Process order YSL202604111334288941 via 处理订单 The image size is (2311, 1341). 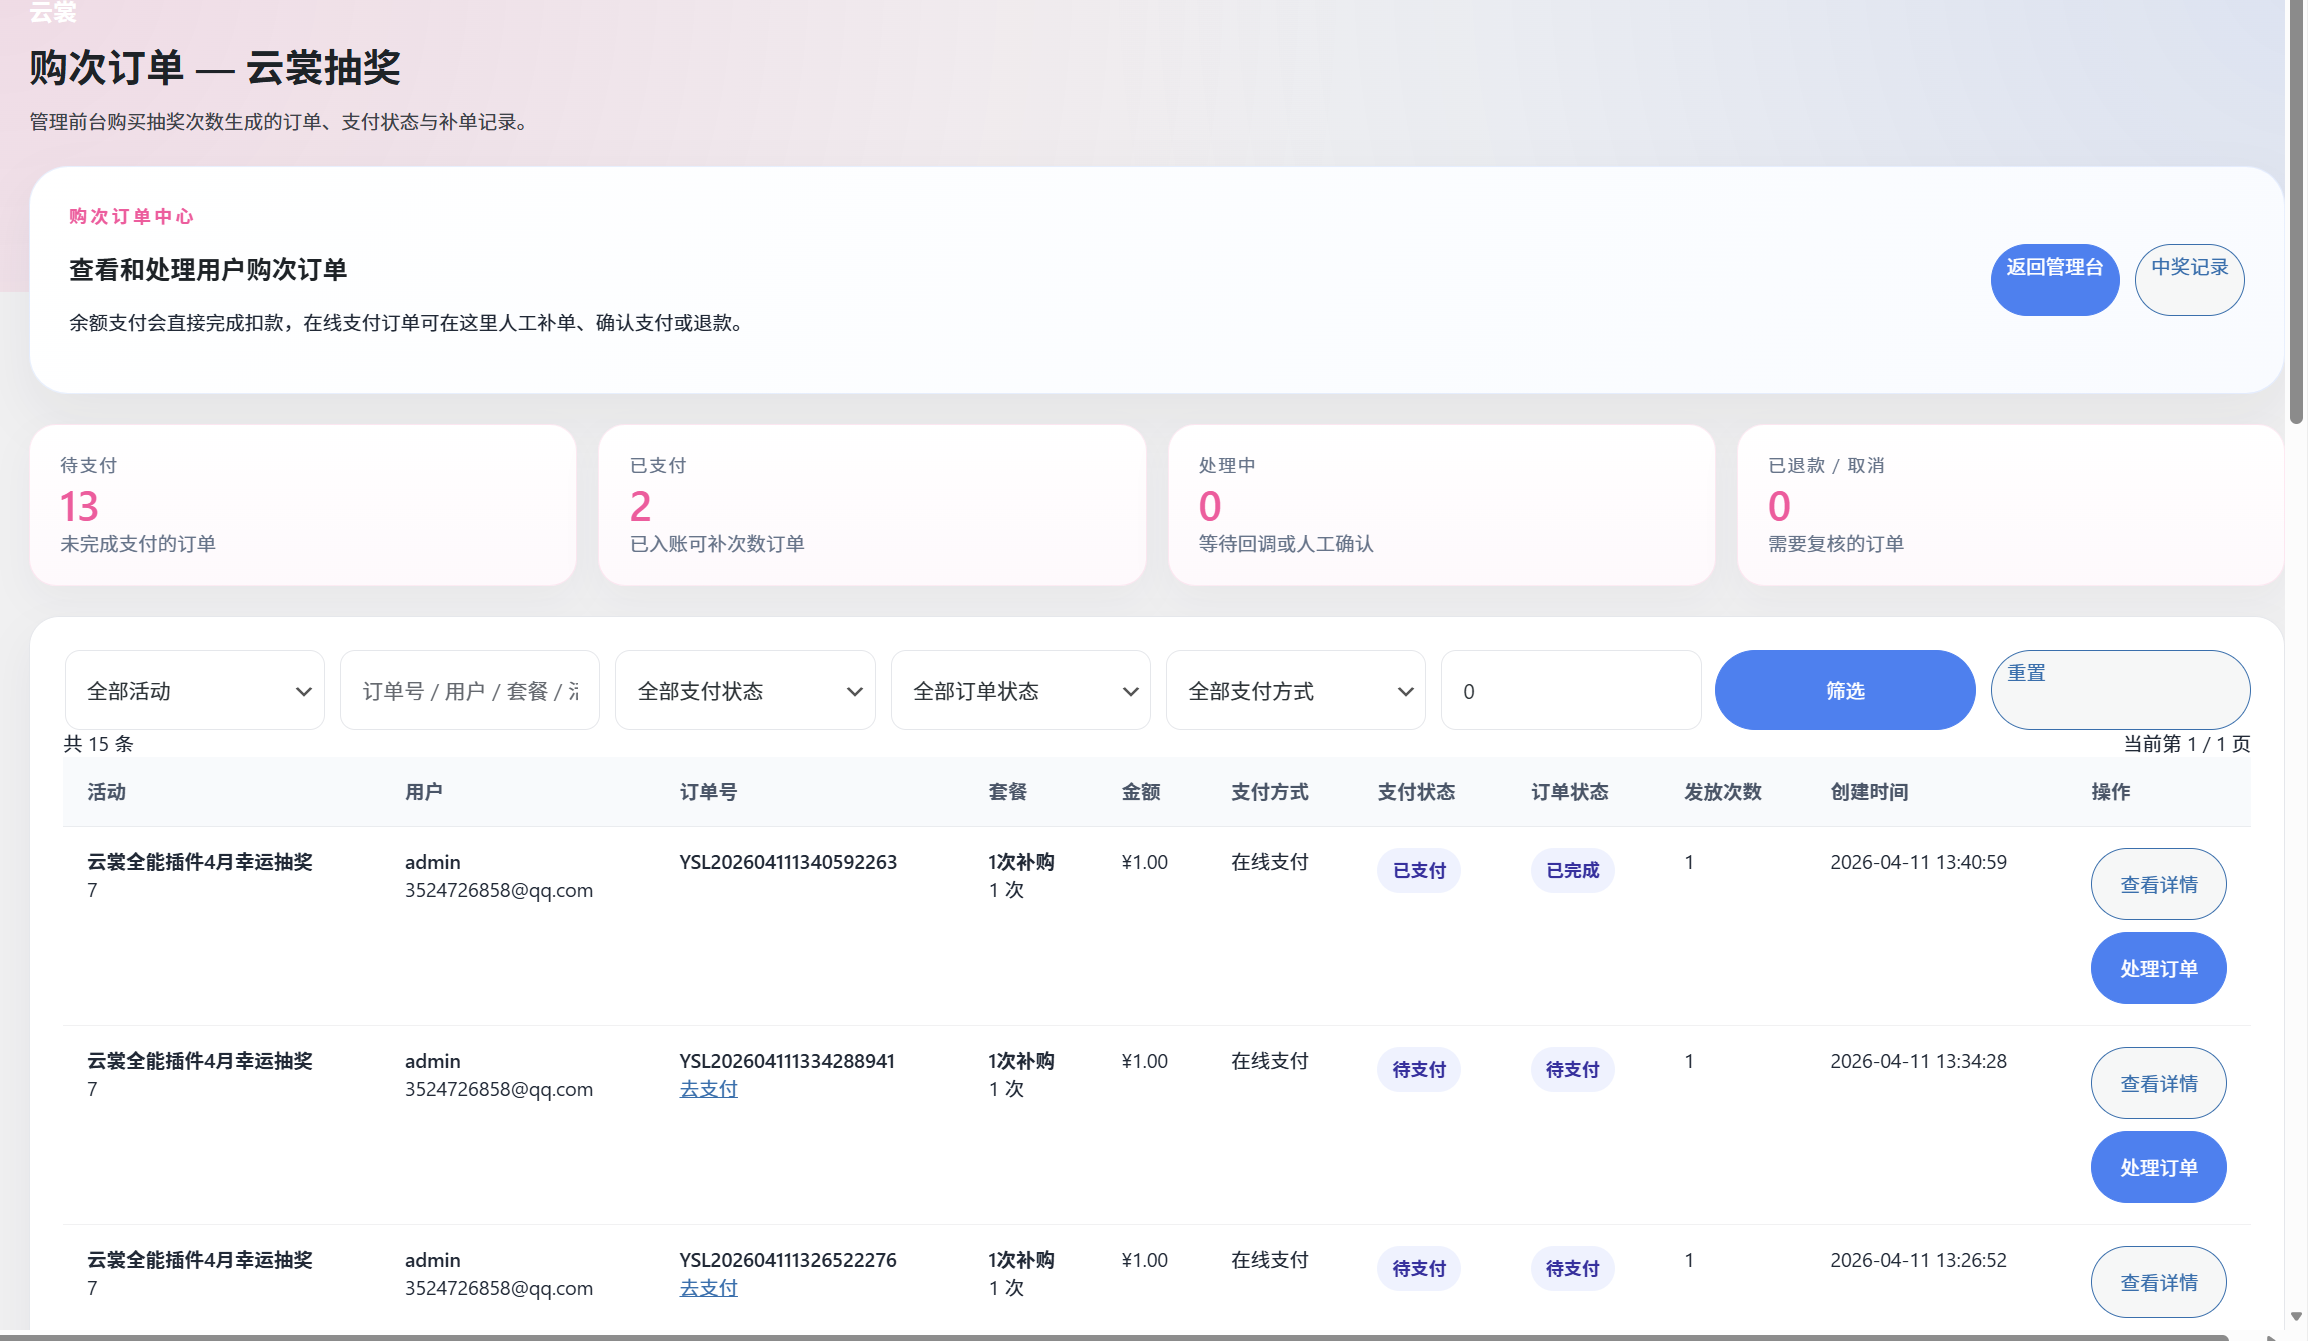[2158, 1168]
